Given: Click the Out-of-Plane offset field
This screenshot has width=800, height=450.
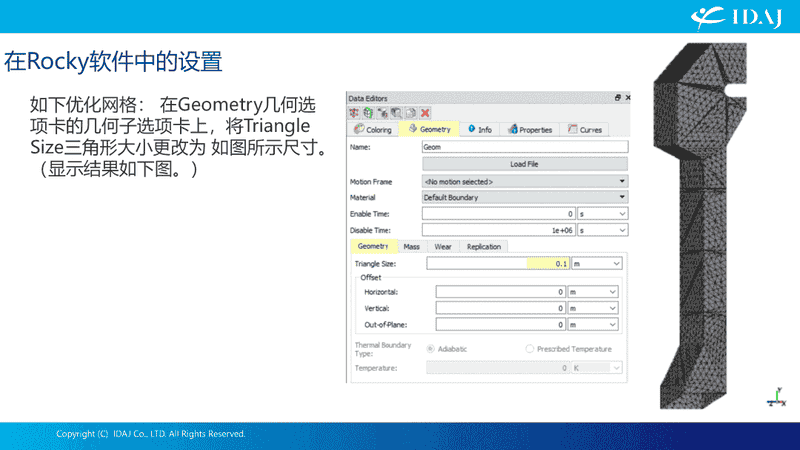Looking at the screenshot, I should (x=500, y=324).
